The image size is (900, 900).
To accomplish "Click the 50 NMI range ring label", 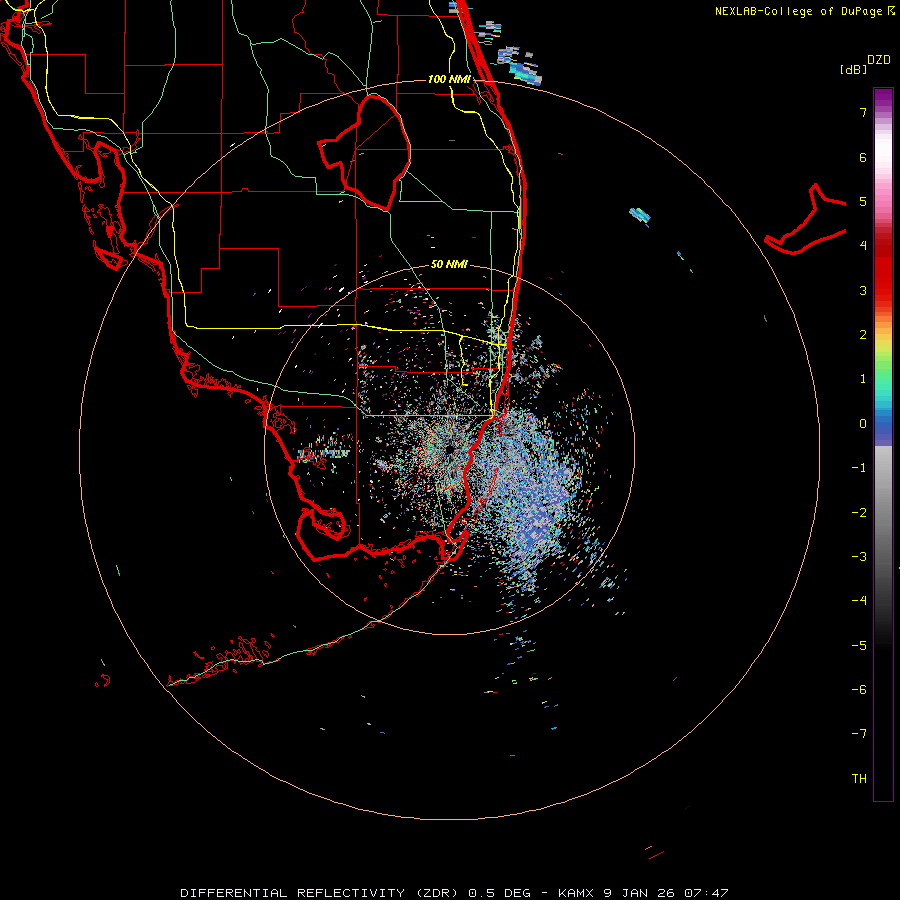I will point(449,264).
